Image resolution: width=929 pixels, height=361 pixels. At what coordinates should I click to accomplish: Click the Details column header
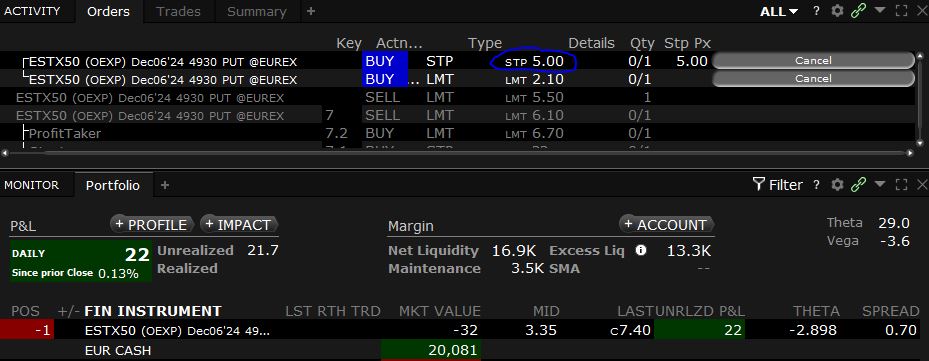[591, 43]
